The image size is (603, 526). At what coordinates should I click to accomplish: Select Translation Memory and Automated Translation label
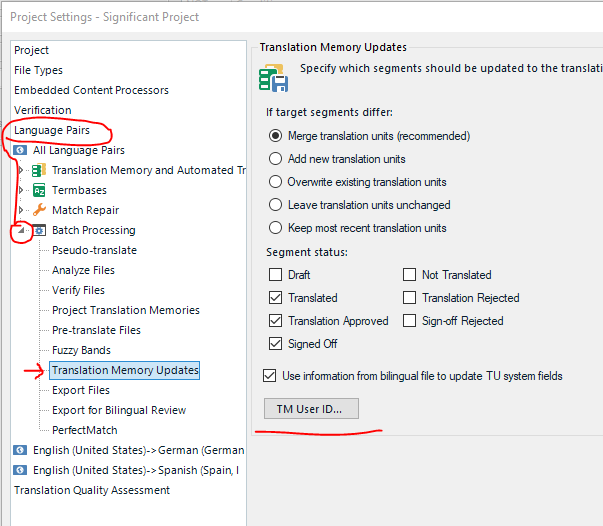pyautogui.click(x=149, y=170)
